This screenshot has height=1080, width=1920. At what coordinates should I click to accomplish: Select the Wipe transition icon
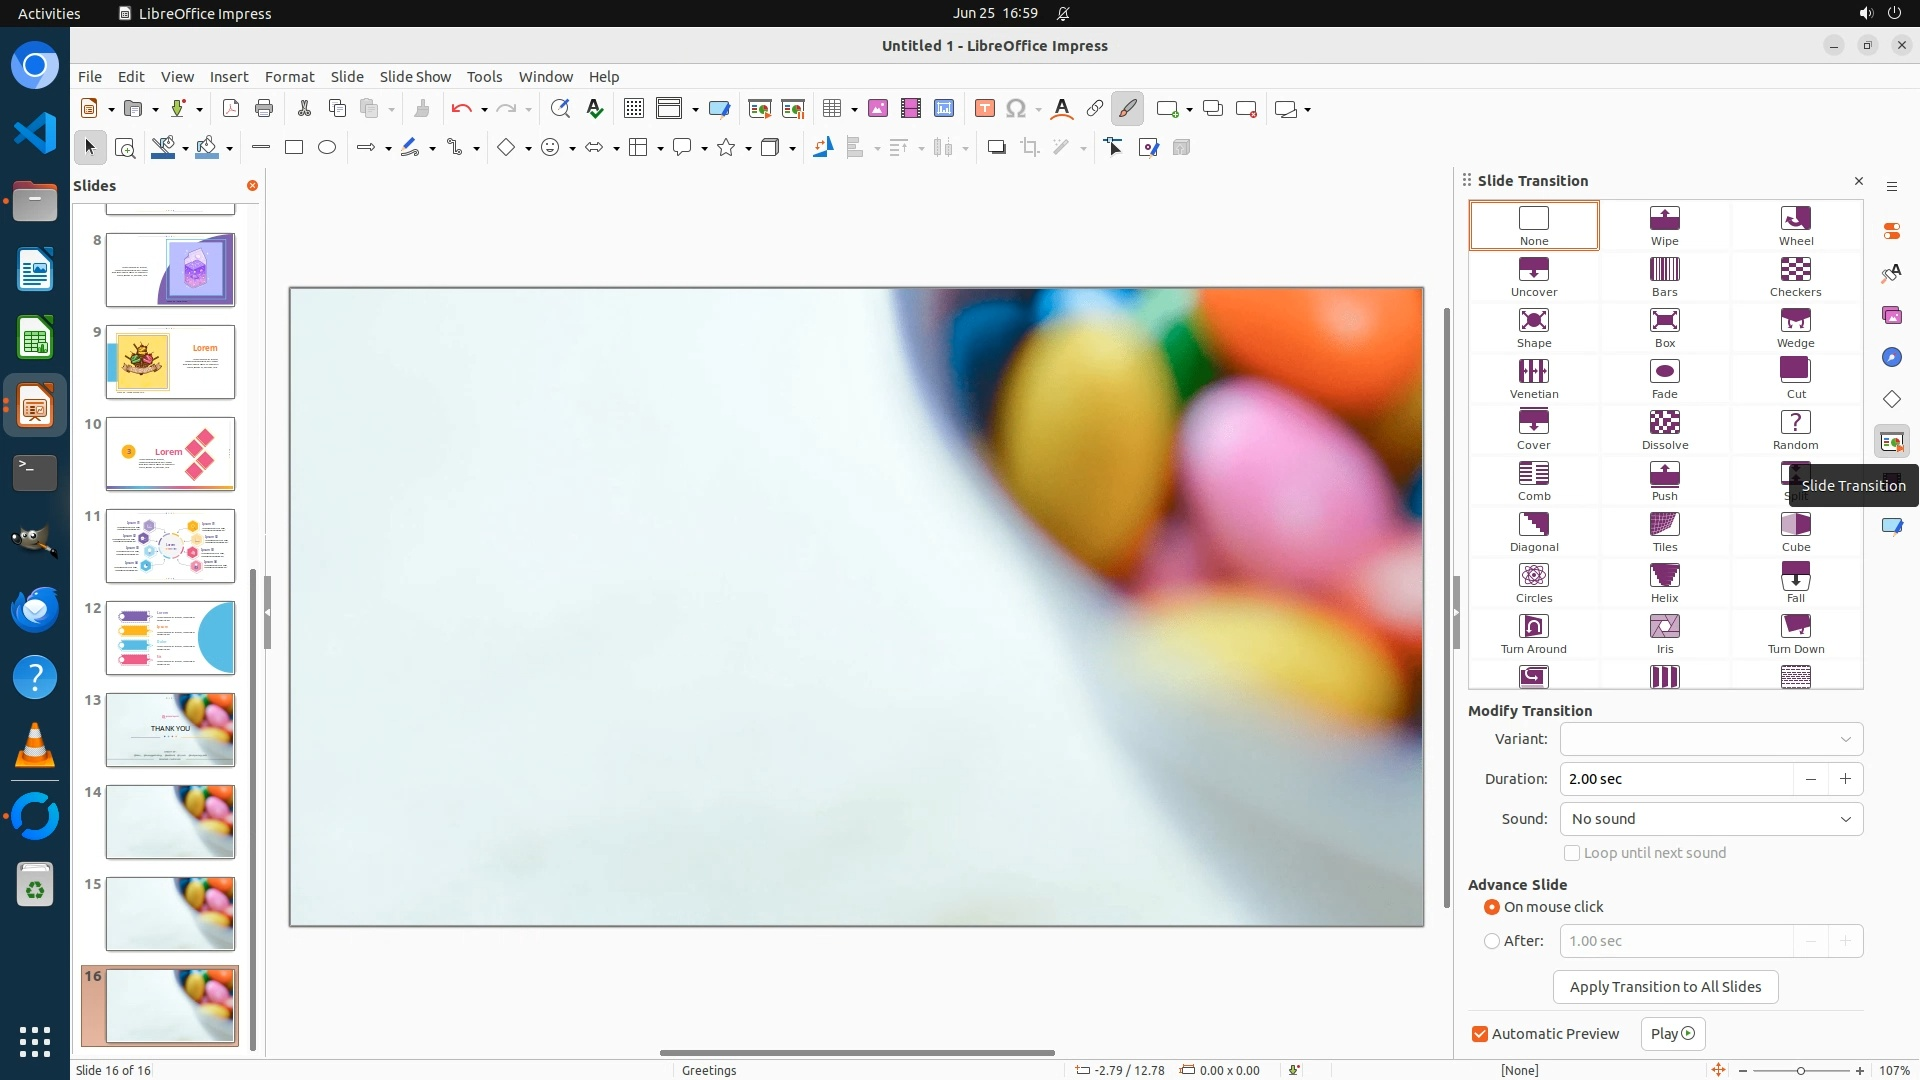coord(1664,226)
